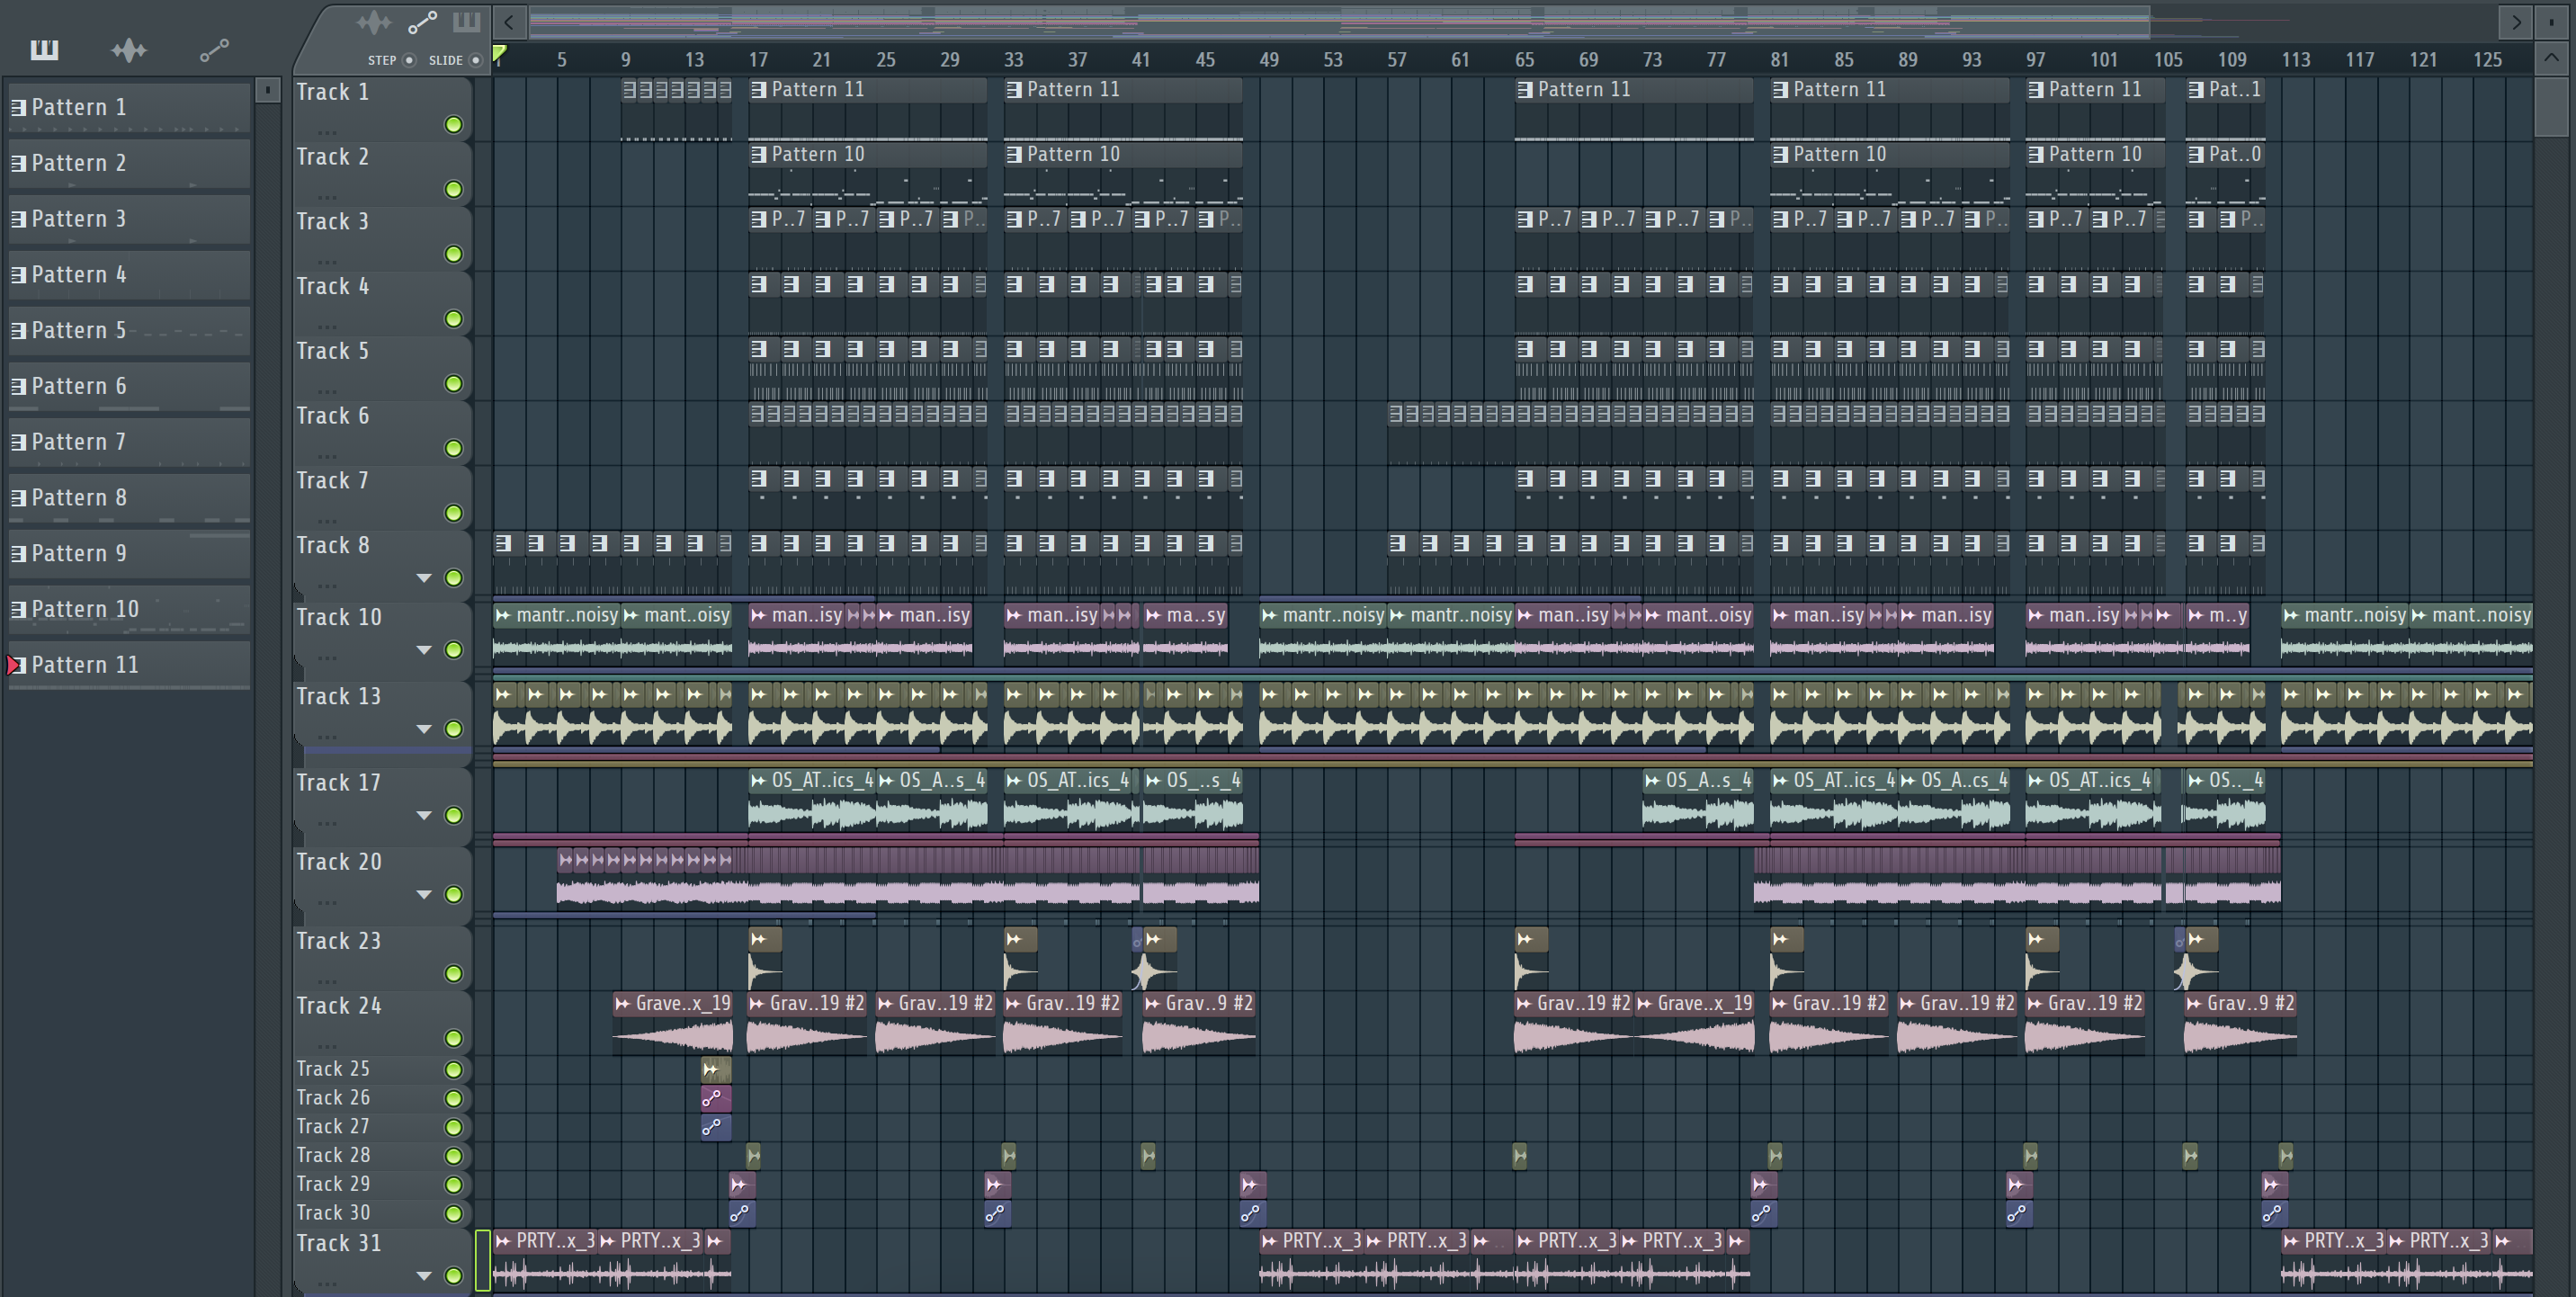The image size is (2576, 1297).
Task: Click bar 49 on the timeline ruler
Action: [1269, 60]
